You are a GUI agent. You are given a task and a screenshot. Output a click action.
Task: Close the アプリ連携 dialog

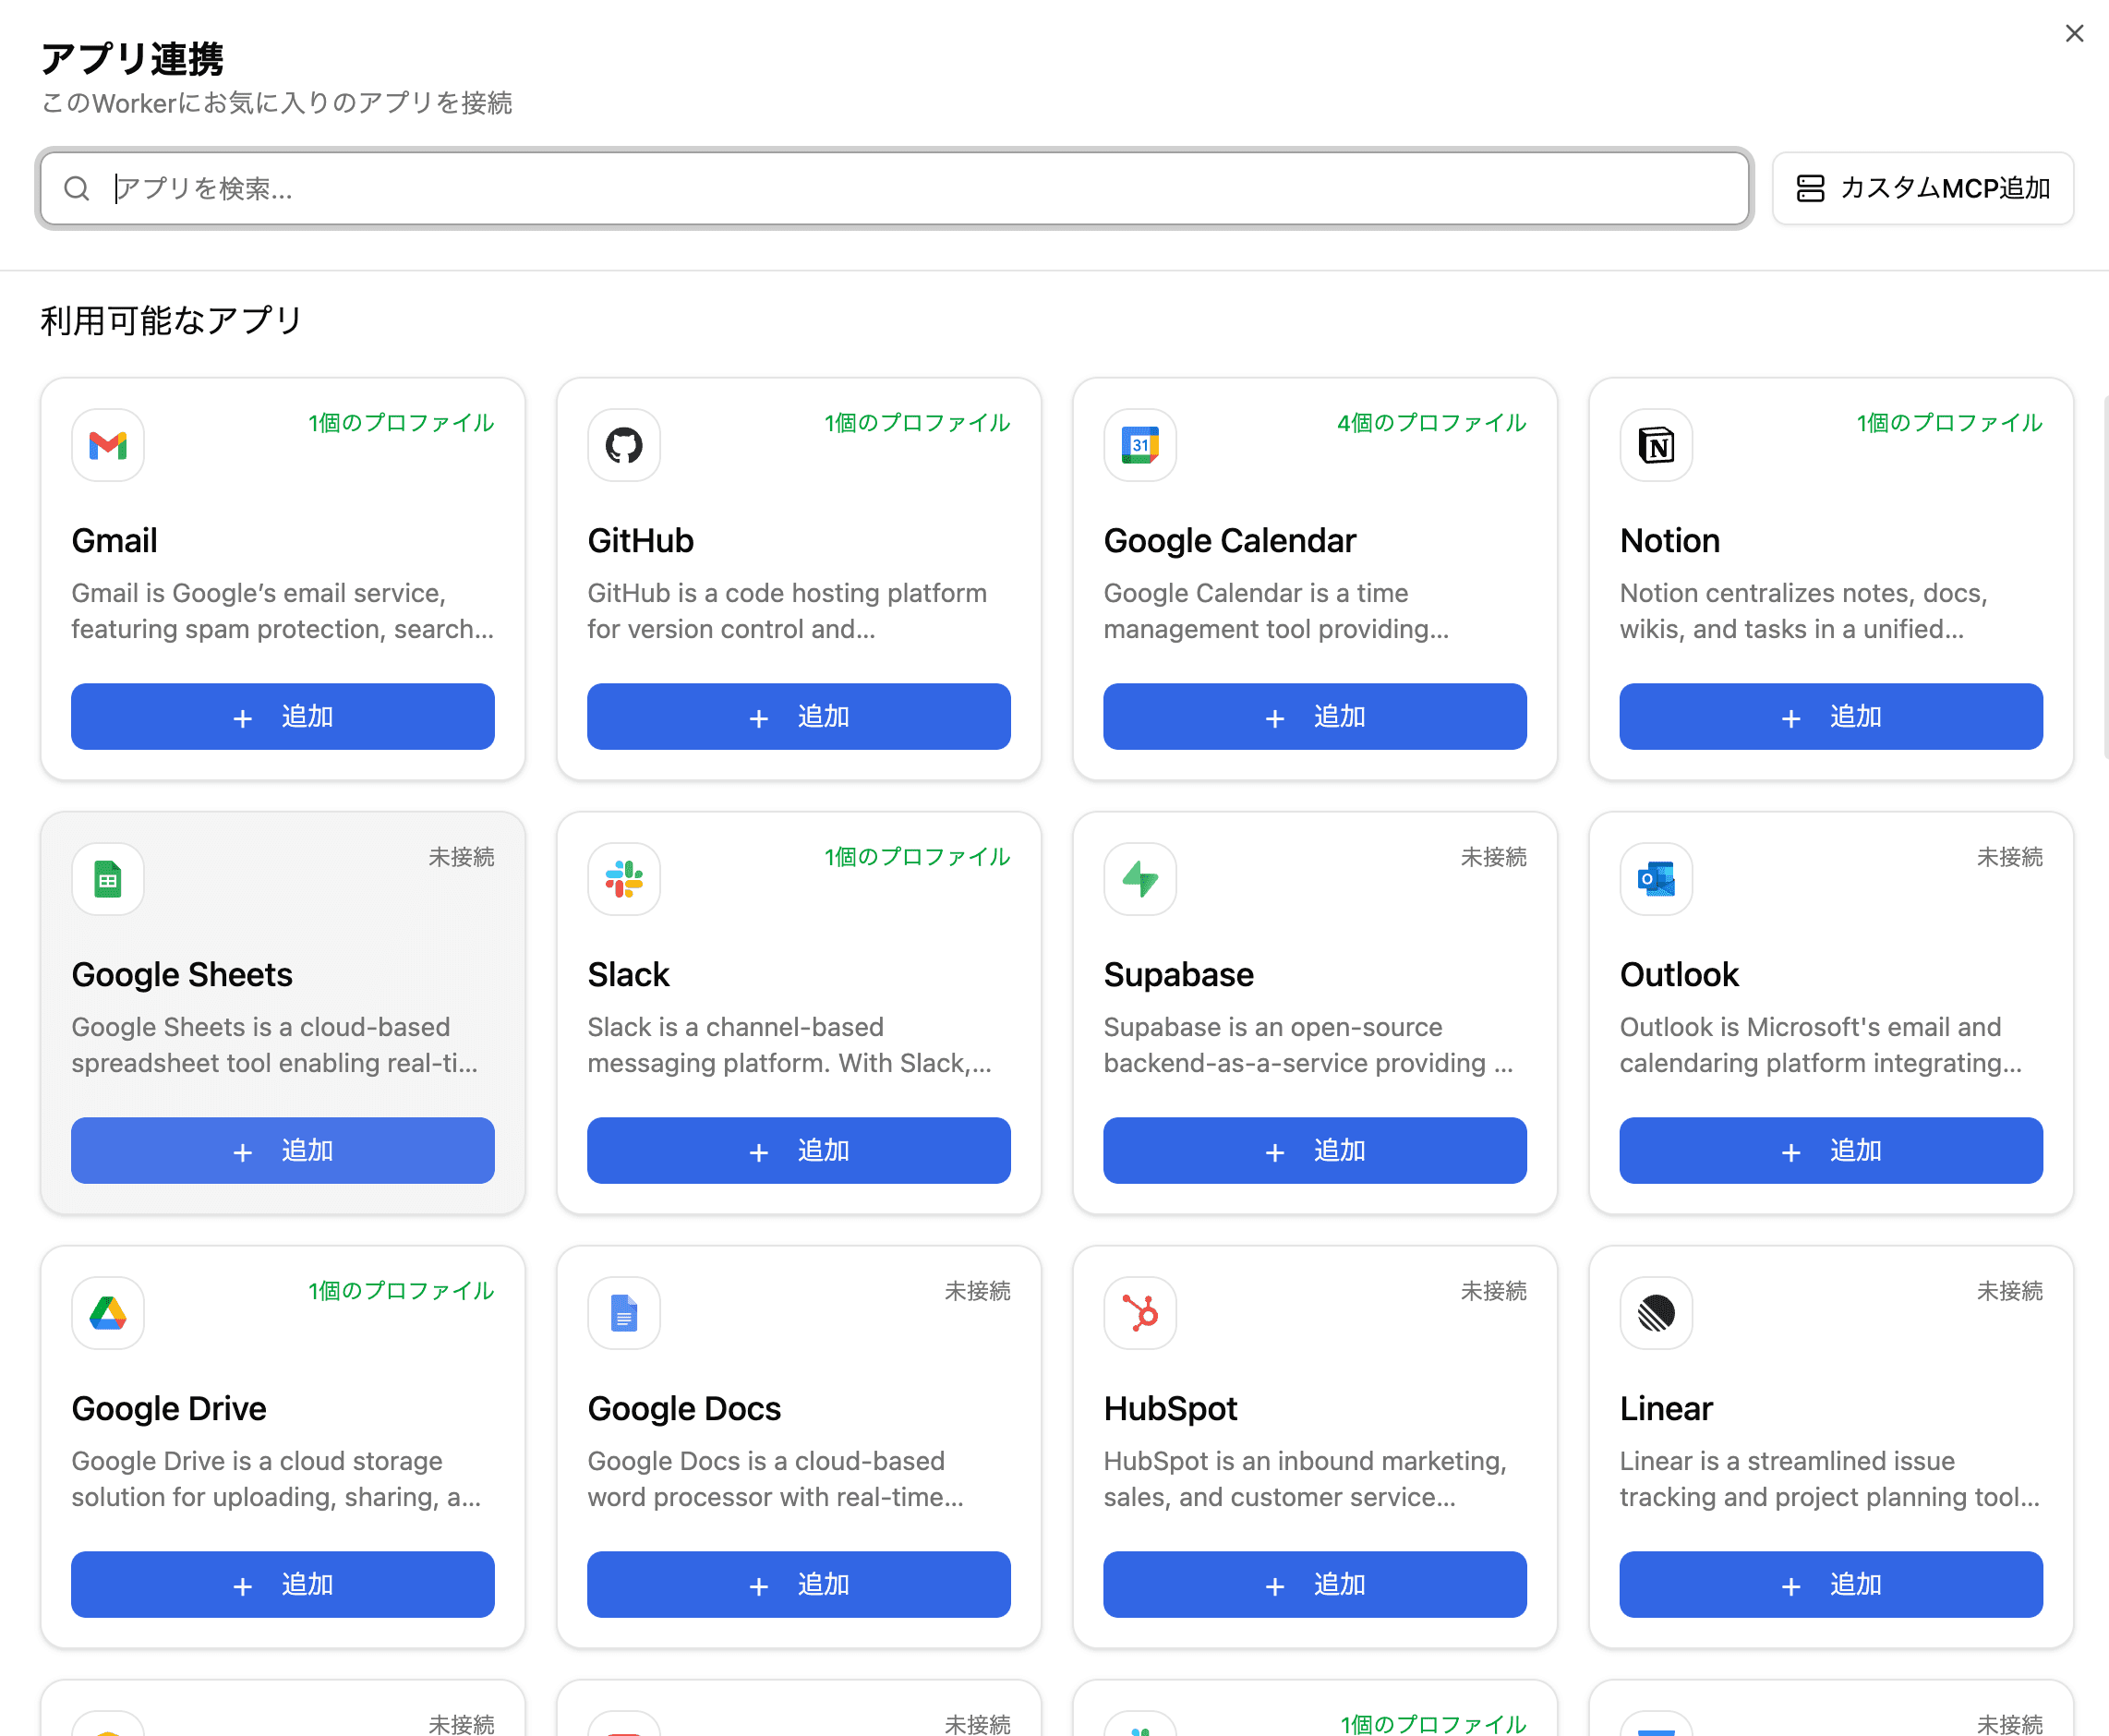(2074, 33)
